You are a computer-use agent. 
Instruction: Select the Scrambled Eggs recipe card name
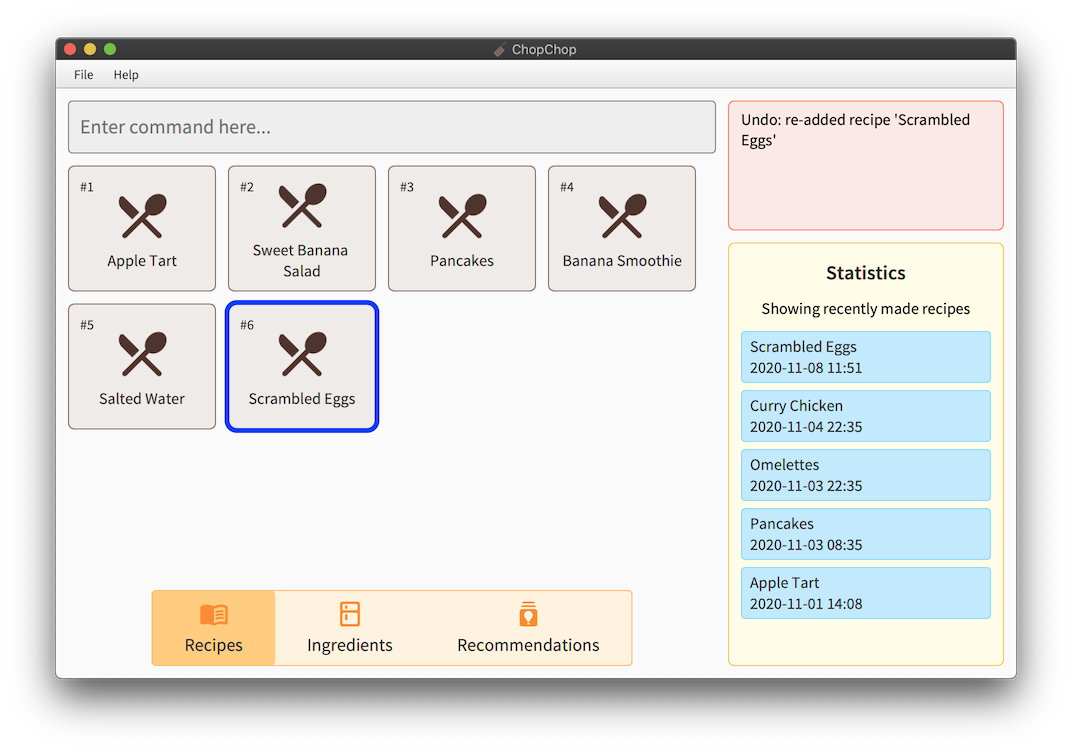302,399
